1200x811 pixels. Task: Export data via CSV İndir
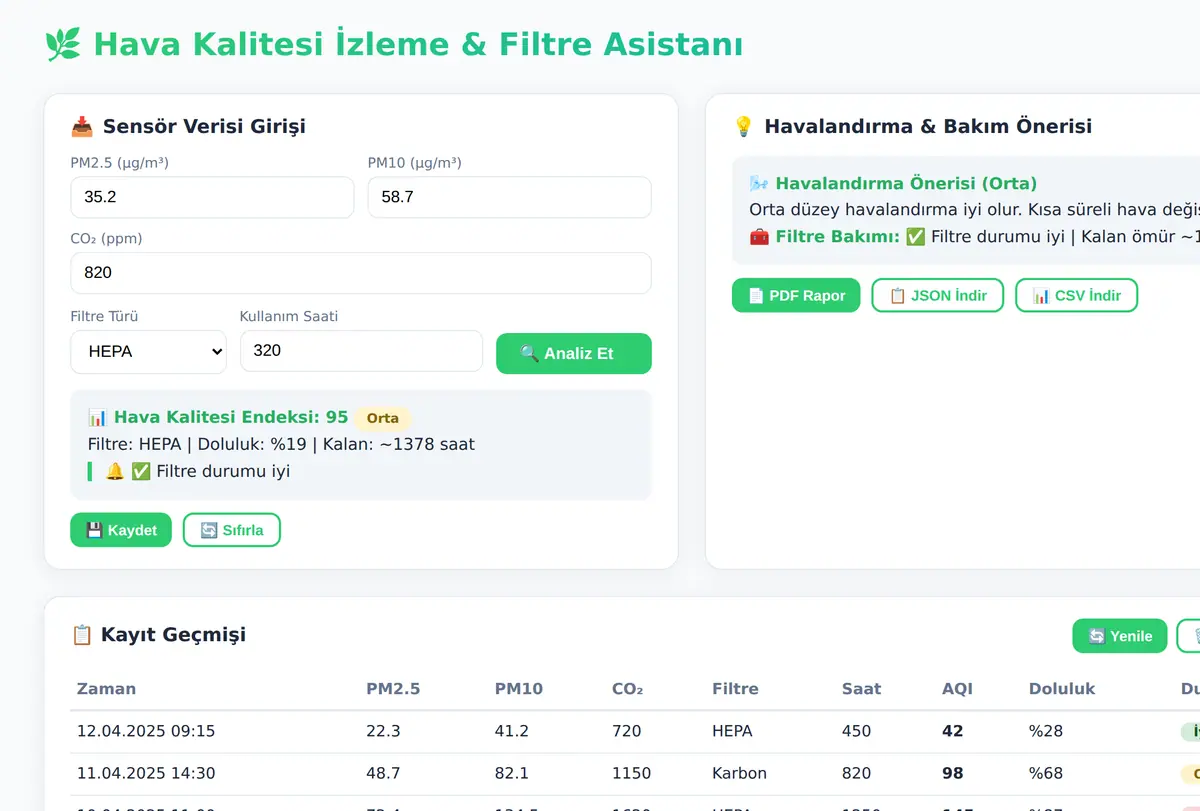pyautogui.click(x=1077, y=295)
